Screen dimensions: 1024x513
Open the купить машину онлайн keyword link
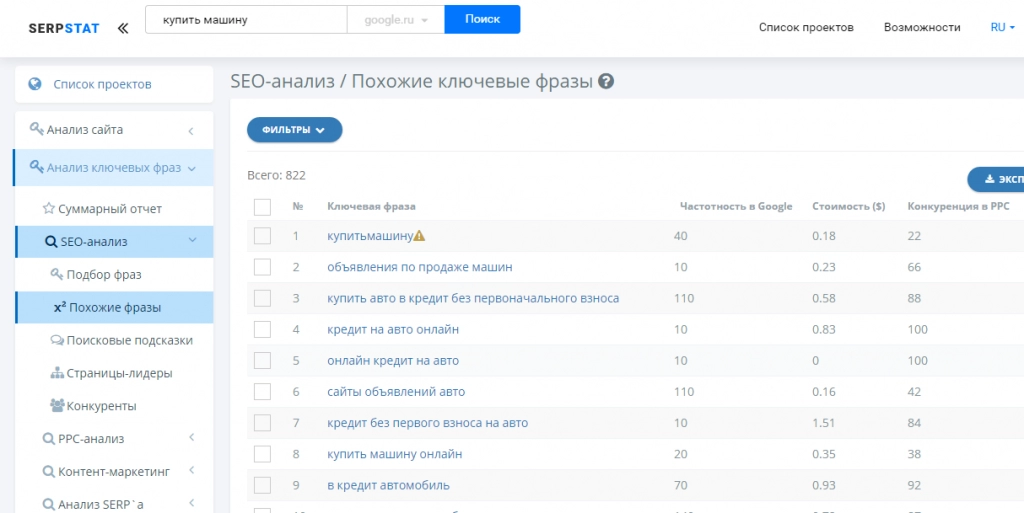pos(394,454)
